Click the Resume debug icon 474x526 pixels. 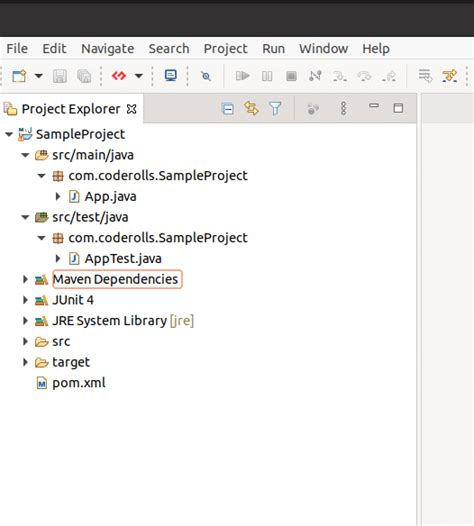tap(242, 76)
